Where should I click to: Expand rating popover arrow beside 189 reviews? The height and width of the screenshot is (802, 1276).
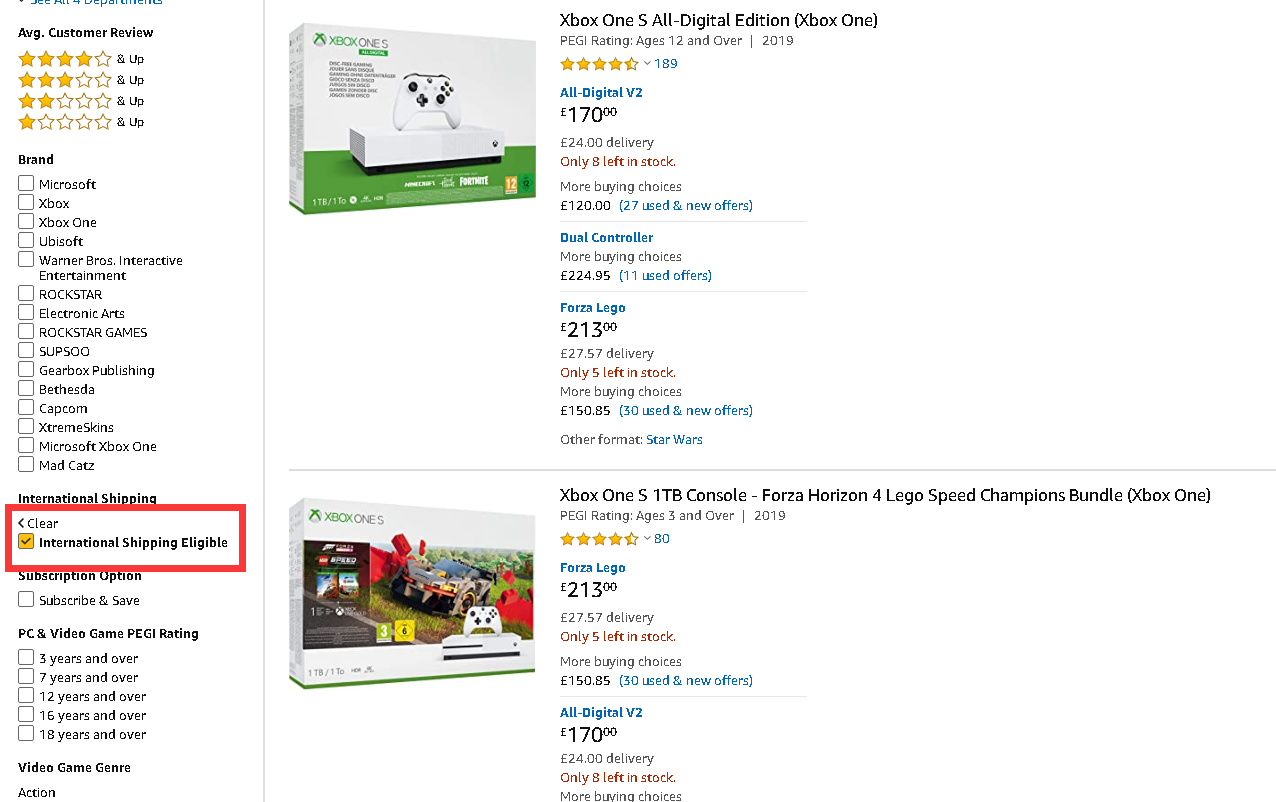coord(647,63)
